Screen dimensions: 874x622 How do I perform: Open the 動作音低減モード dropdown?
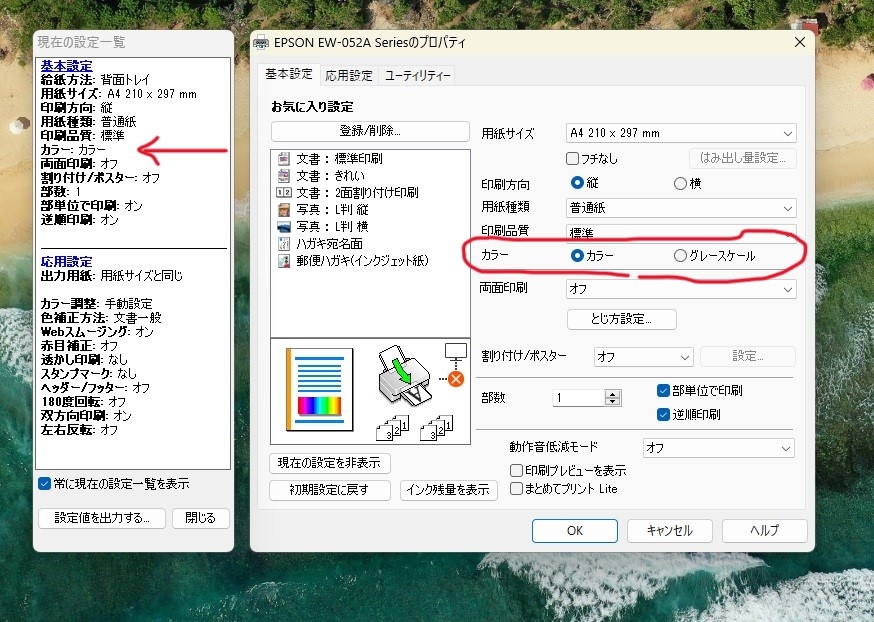point(718,448)
